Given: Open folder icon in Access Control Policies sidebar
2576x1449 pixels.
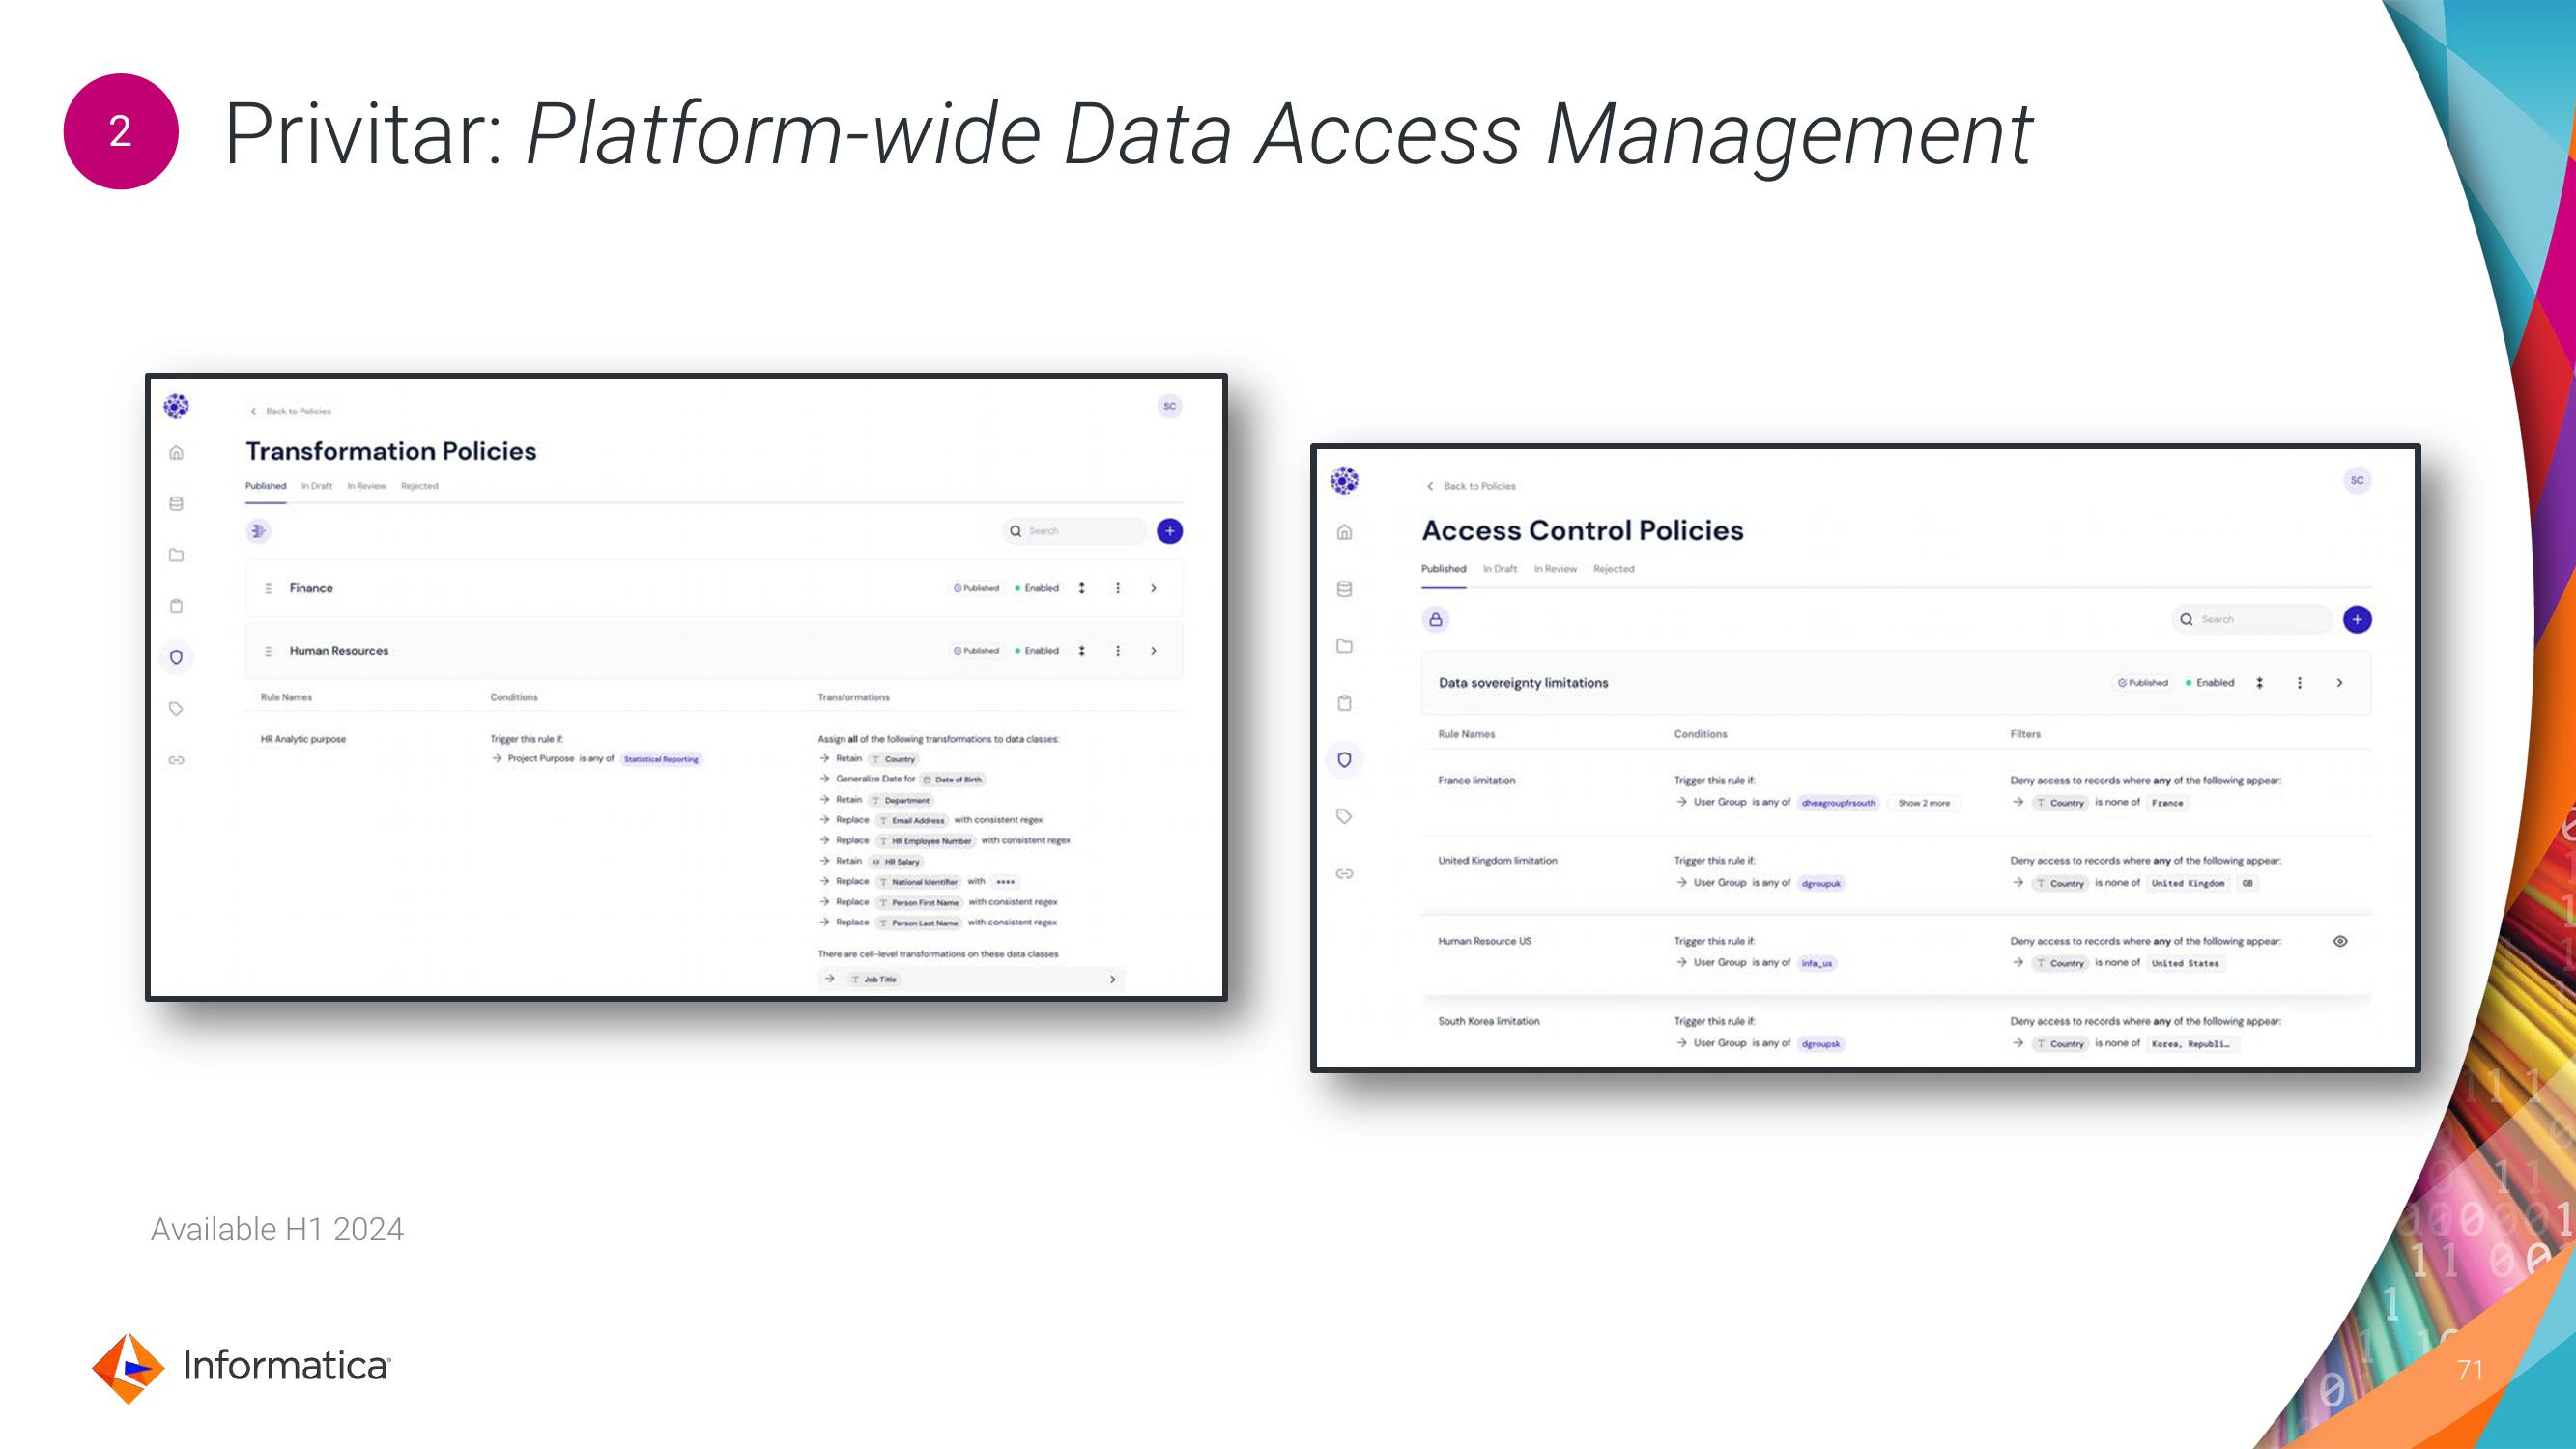Looking at the screenshot, I should coord(1344,646).
